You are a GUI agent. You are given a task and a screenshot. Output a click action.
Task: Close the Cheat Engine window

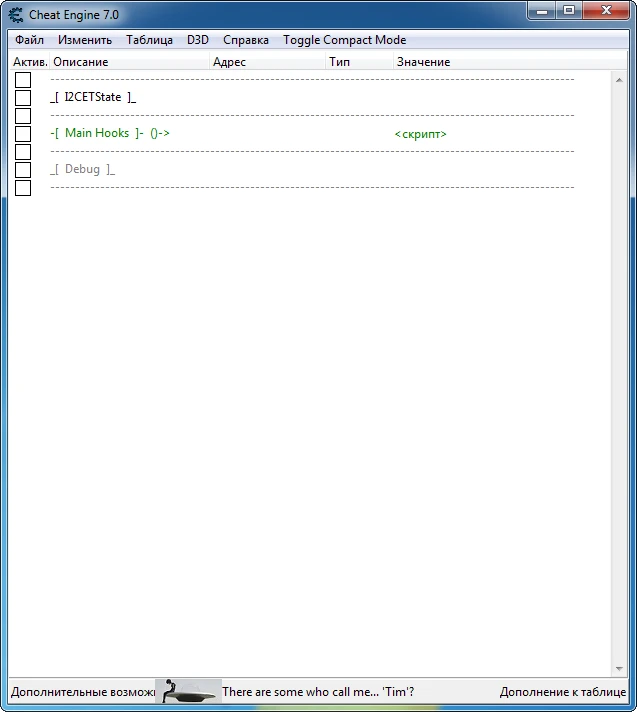(606, 10)
